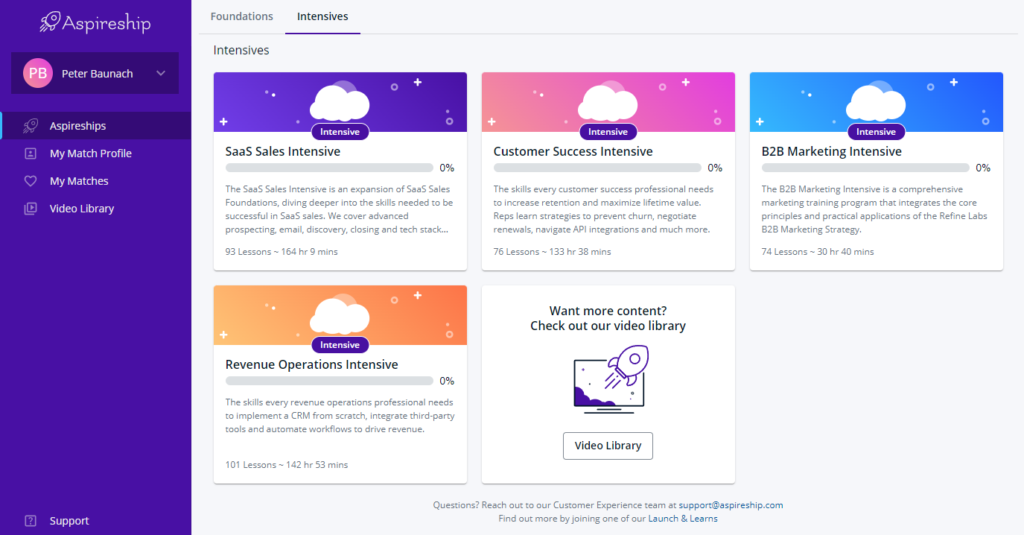Click the SaaS Sales Intensive progress bar
This screenshot has width=1024, height=535.
pyautogui.click(x=329, y=168)
